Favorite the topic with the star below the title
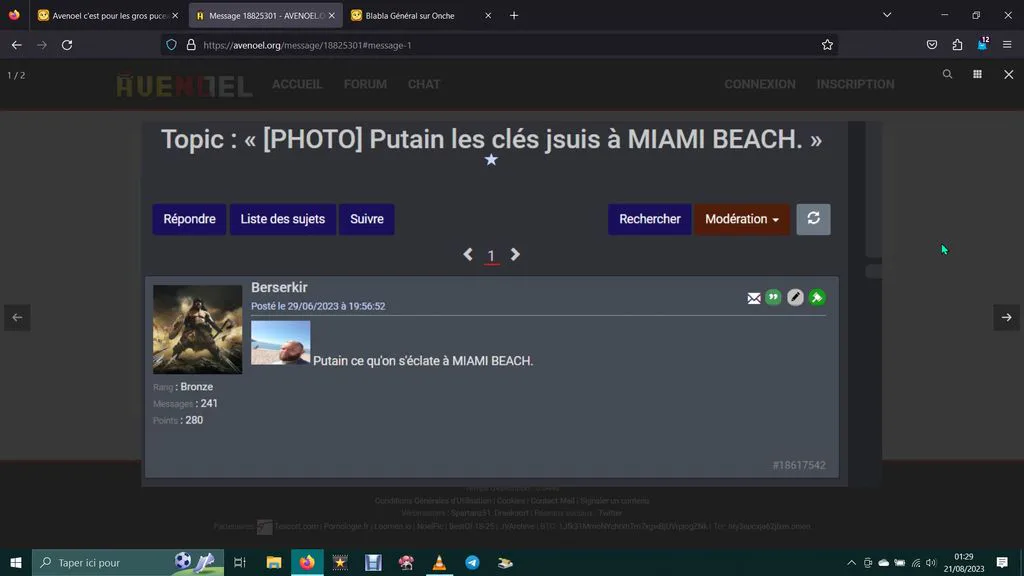Image resolution: width=1024 pixels, height=576 pixels. (491, 160)
